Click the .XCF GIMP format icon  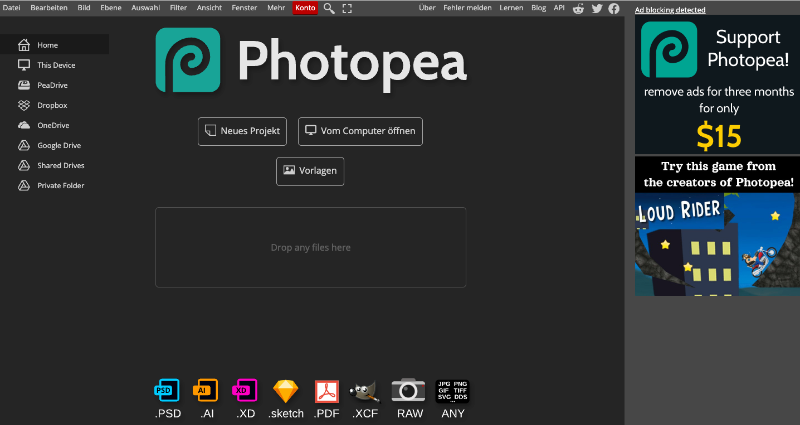point(365,392)
